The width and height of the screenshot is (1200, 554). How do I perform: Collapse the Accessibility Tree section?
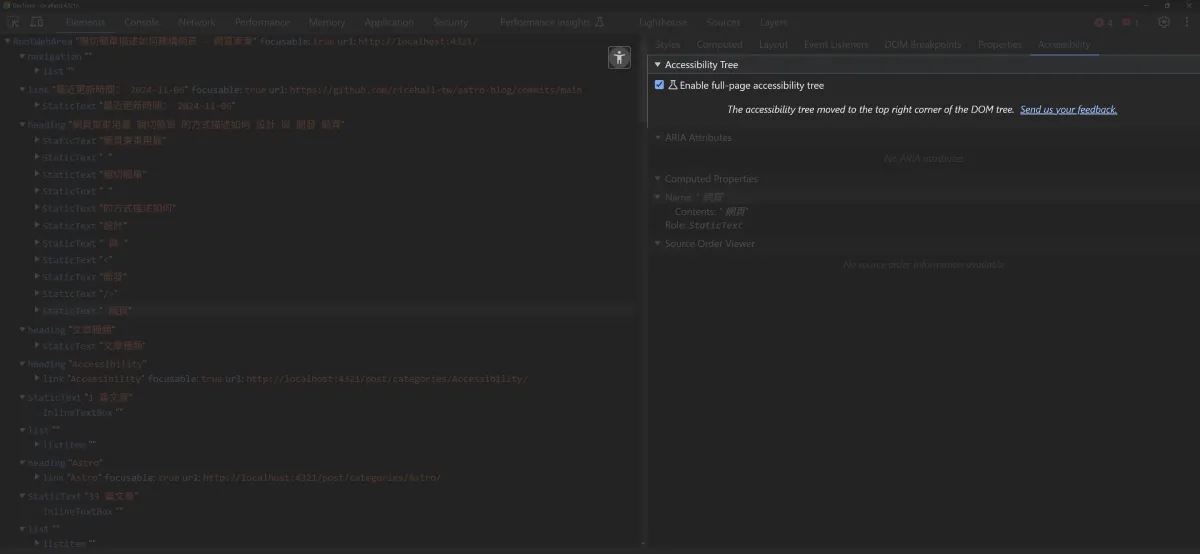pos(658,65)
